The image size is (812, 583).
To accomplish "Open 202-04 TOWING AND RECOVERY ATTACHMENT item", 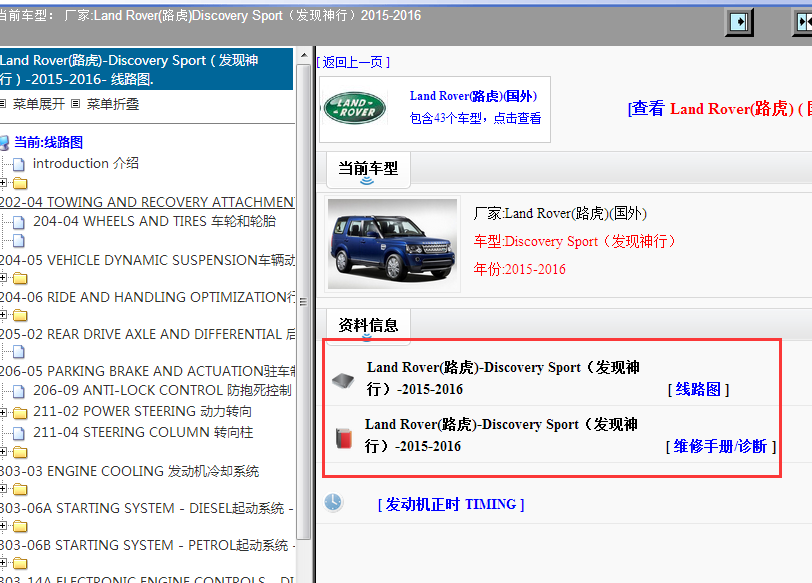I will coord(147,202).
